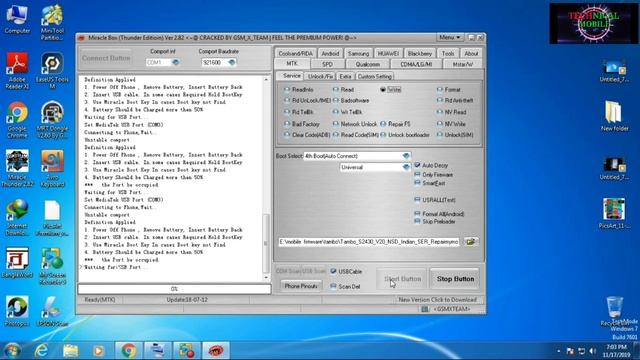Click the 0% progress bar
Image resolution: width=640 pixels, height=360 pixels.
click(x=174, y=289)
